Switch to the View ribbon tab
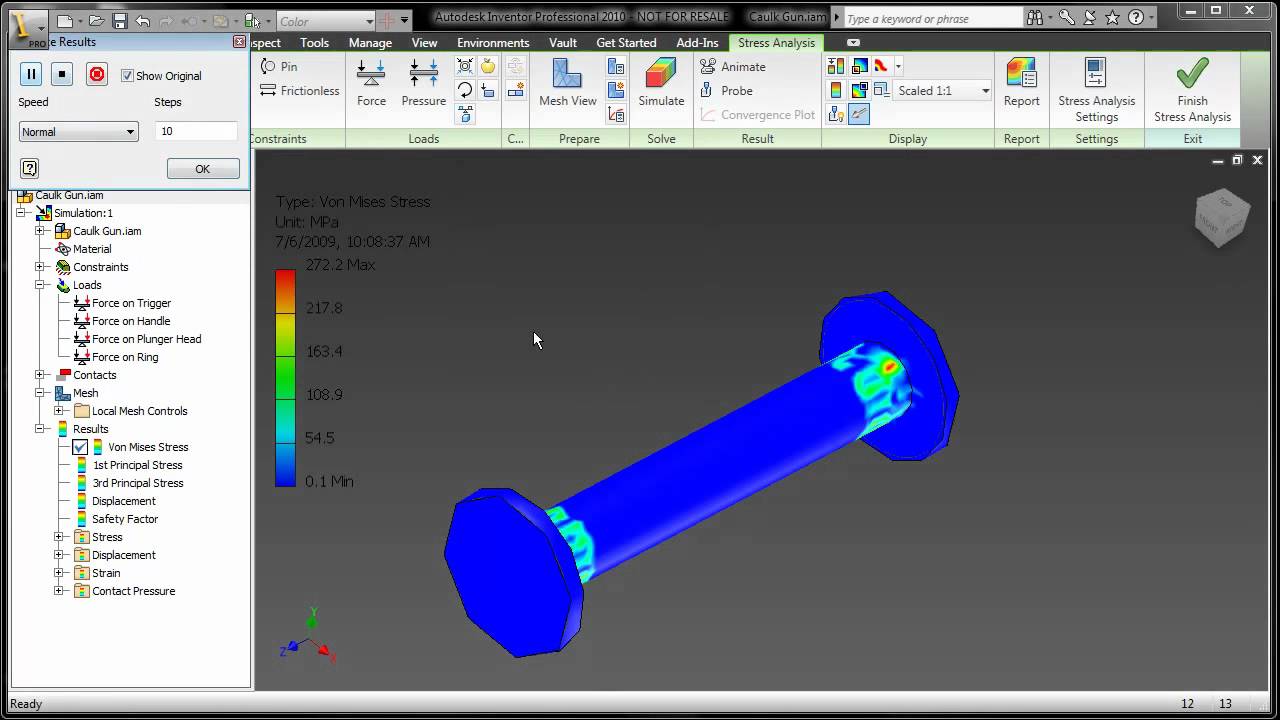 click(424, 43)
